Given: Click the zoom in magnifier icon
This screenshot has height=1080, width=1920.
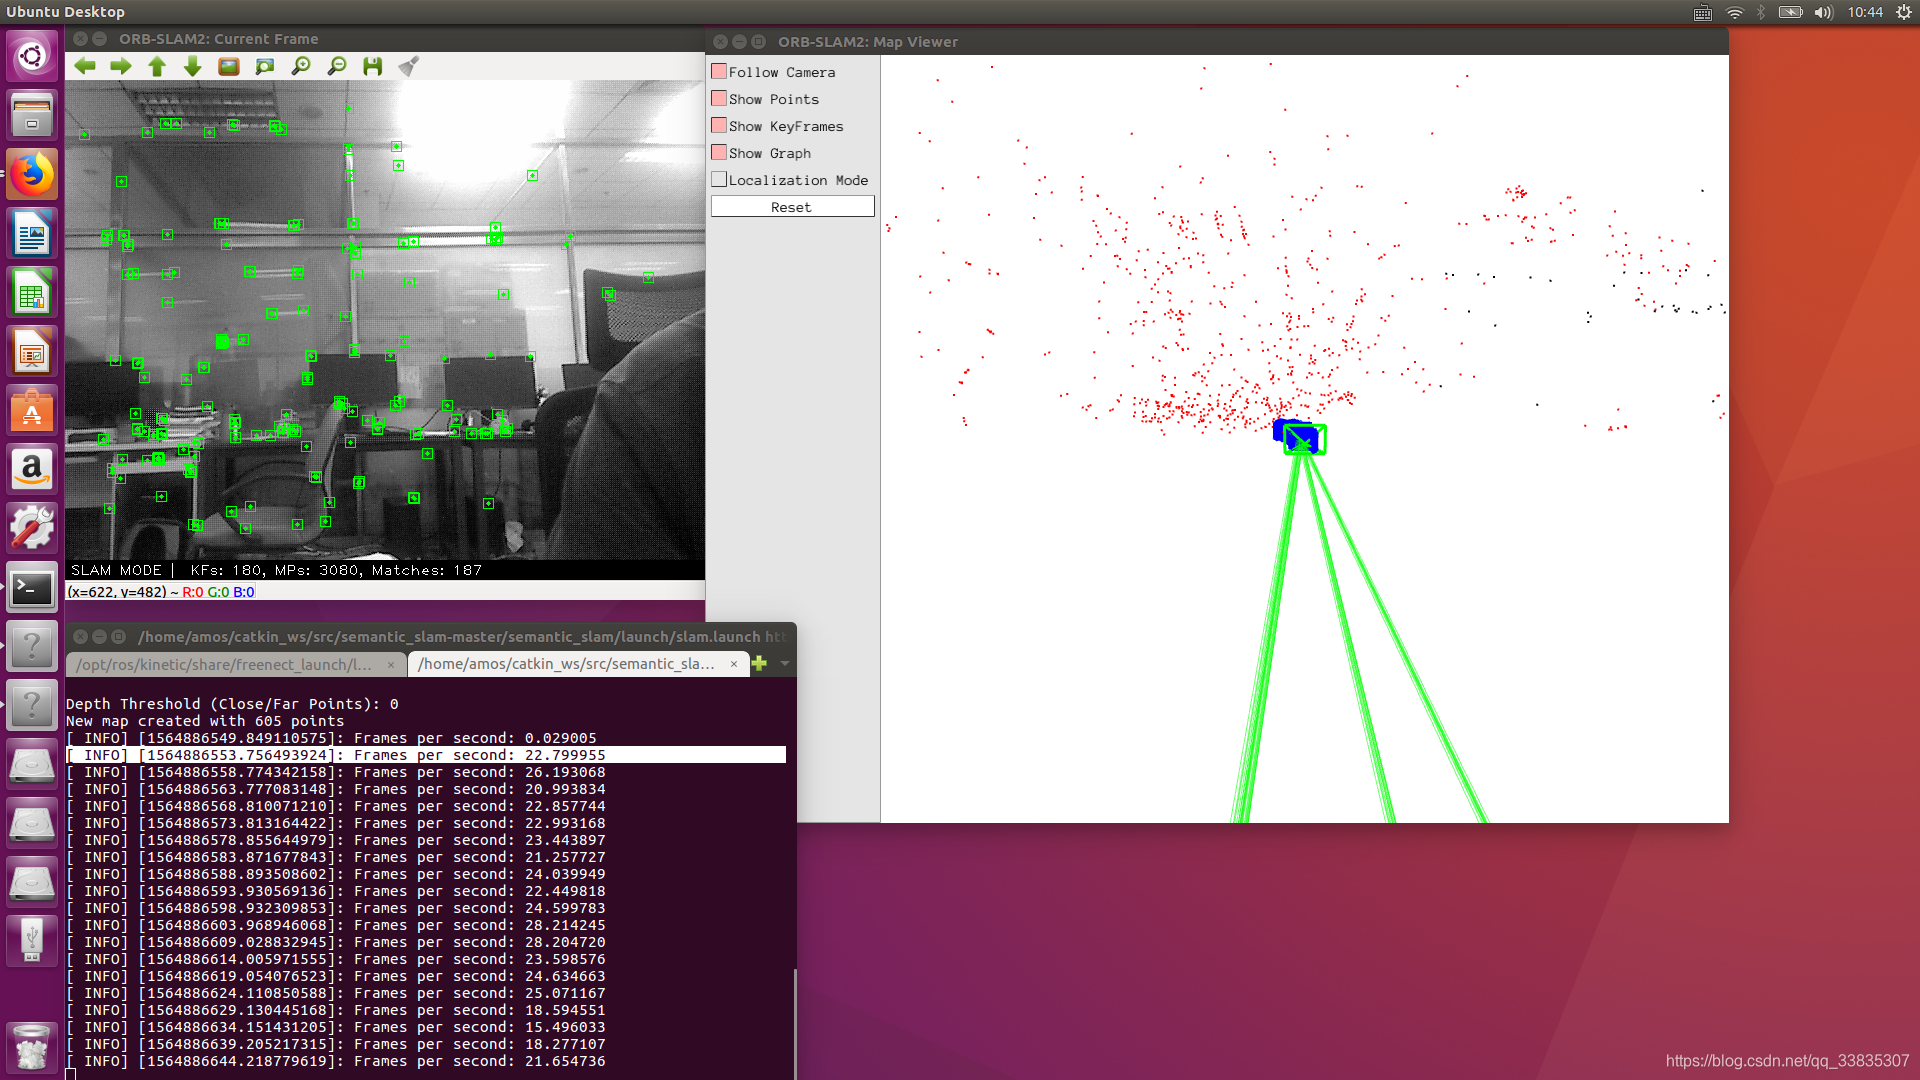Looking at the screenshot, I should coord(300,66).
